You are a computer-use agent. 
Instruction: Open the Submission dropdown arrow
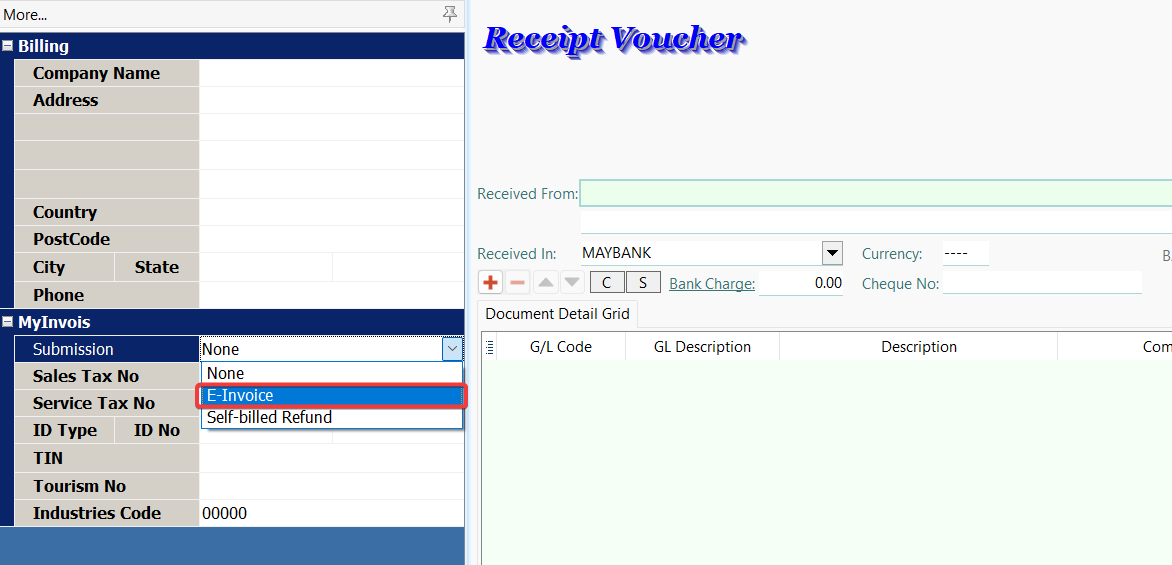[453, 349]
